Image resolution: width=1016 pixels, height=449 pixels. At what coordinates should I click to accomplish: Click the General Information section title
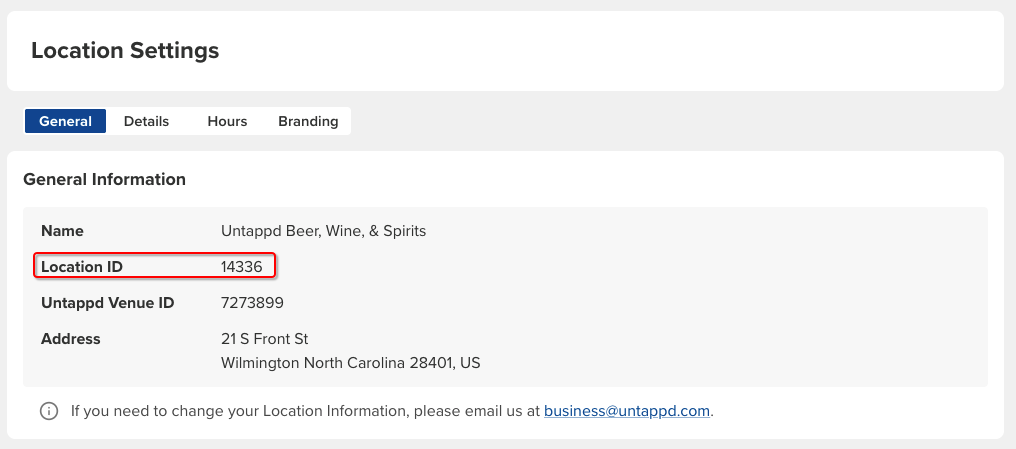(104, 180)
